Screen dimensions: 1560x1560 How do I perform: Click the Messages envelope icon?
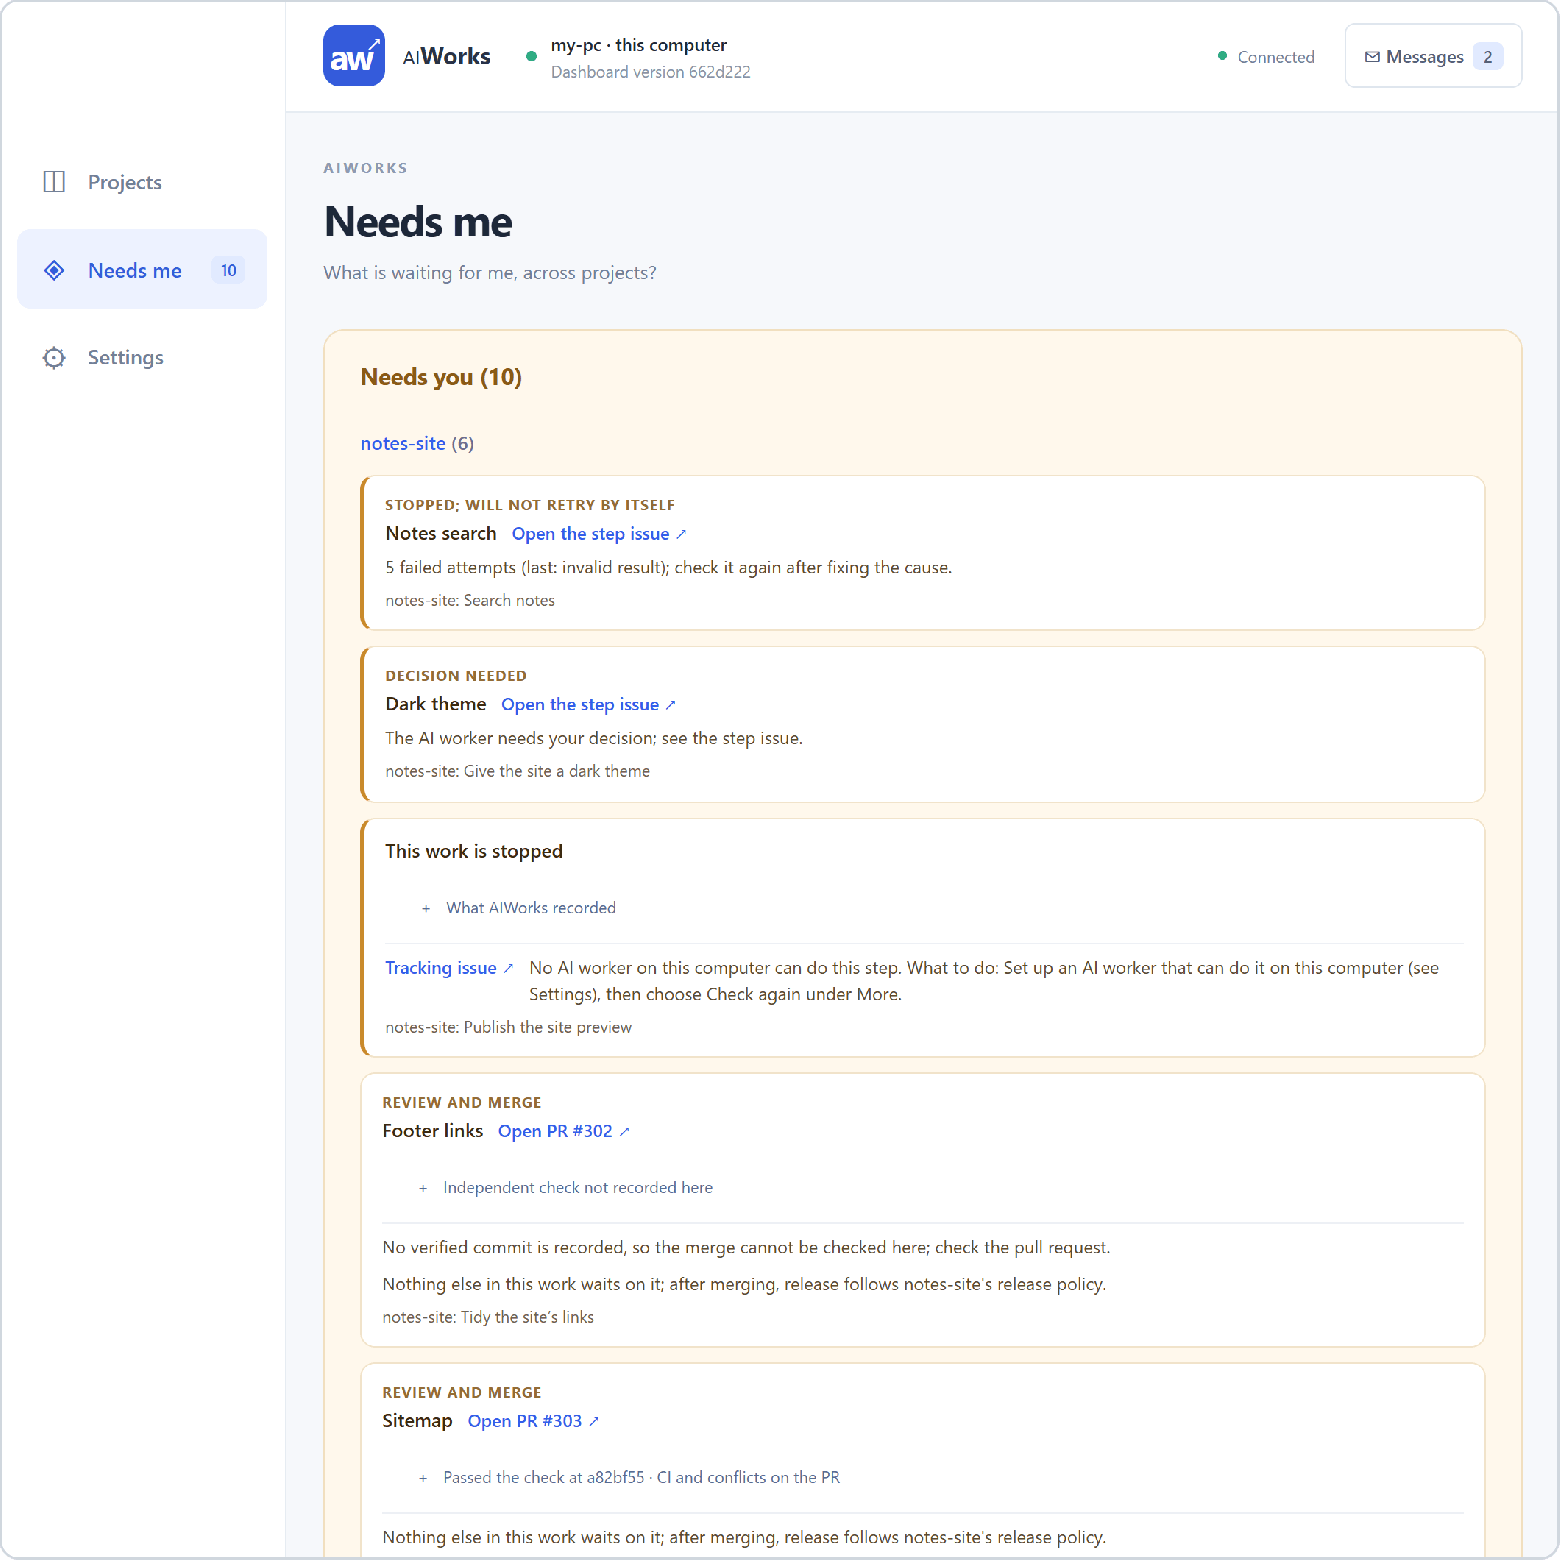click(x=1372, y=57)
